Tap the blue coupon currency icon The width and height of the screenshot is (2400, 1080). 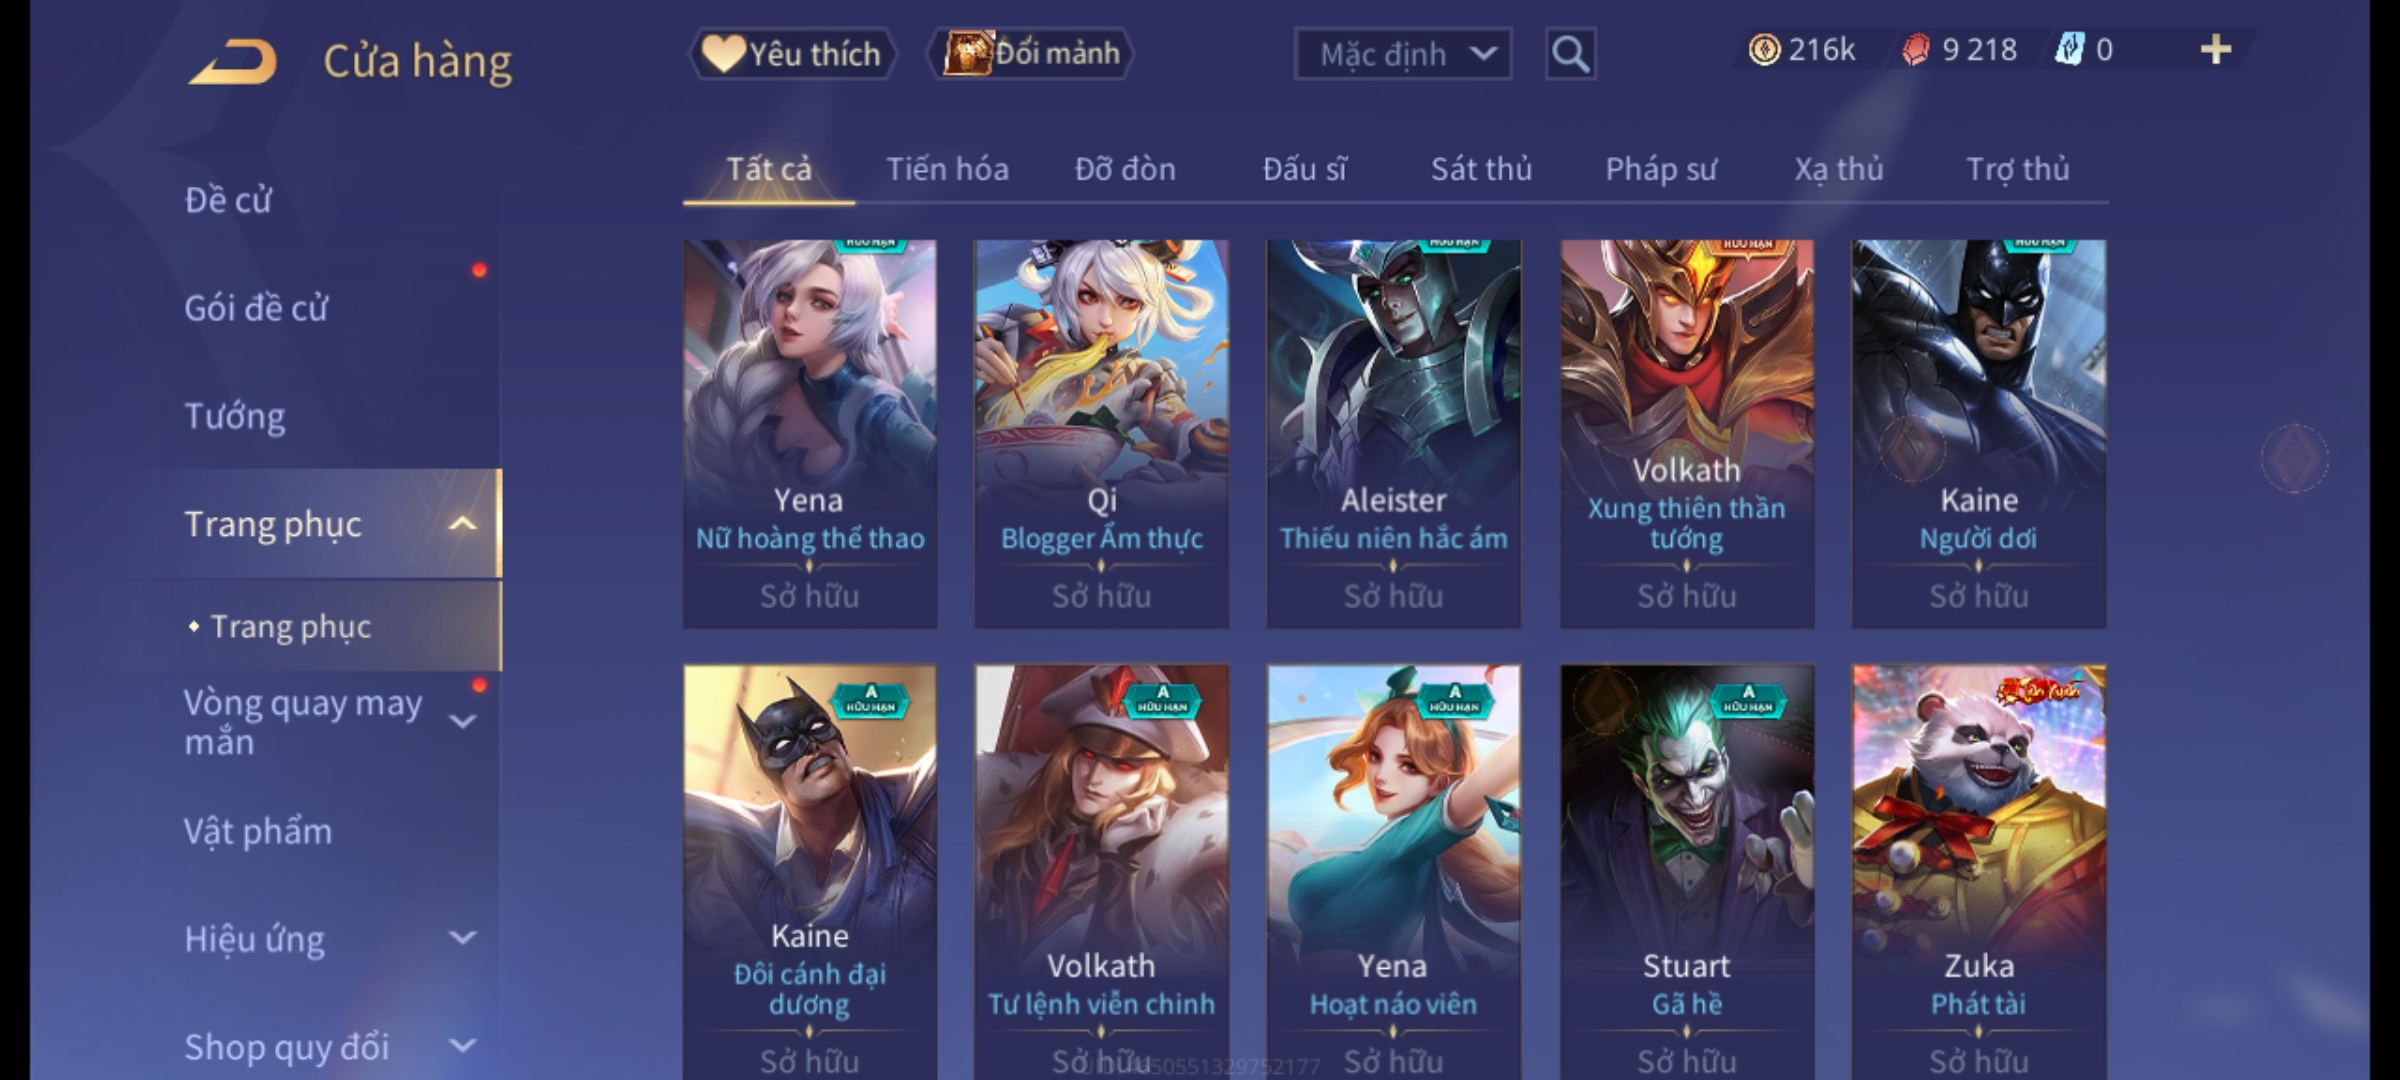[2070, 50]
